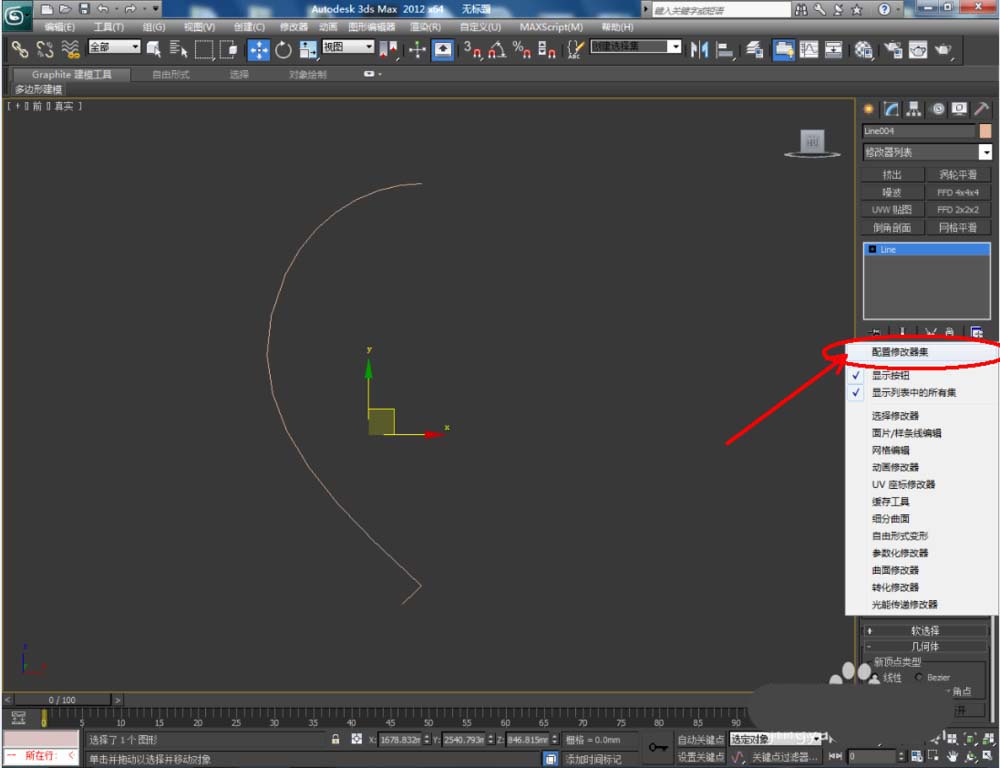The width and height of the screenshot is (1000, 768).
Task: Click the Rotate tool icon
Action: [283, 49]
